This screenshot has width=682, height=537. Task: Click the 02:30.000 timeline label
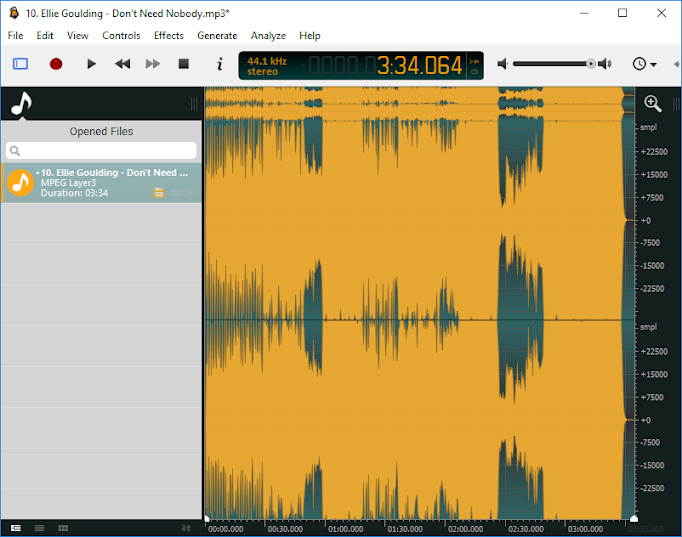pyautogui.click(x=525, y=529)
